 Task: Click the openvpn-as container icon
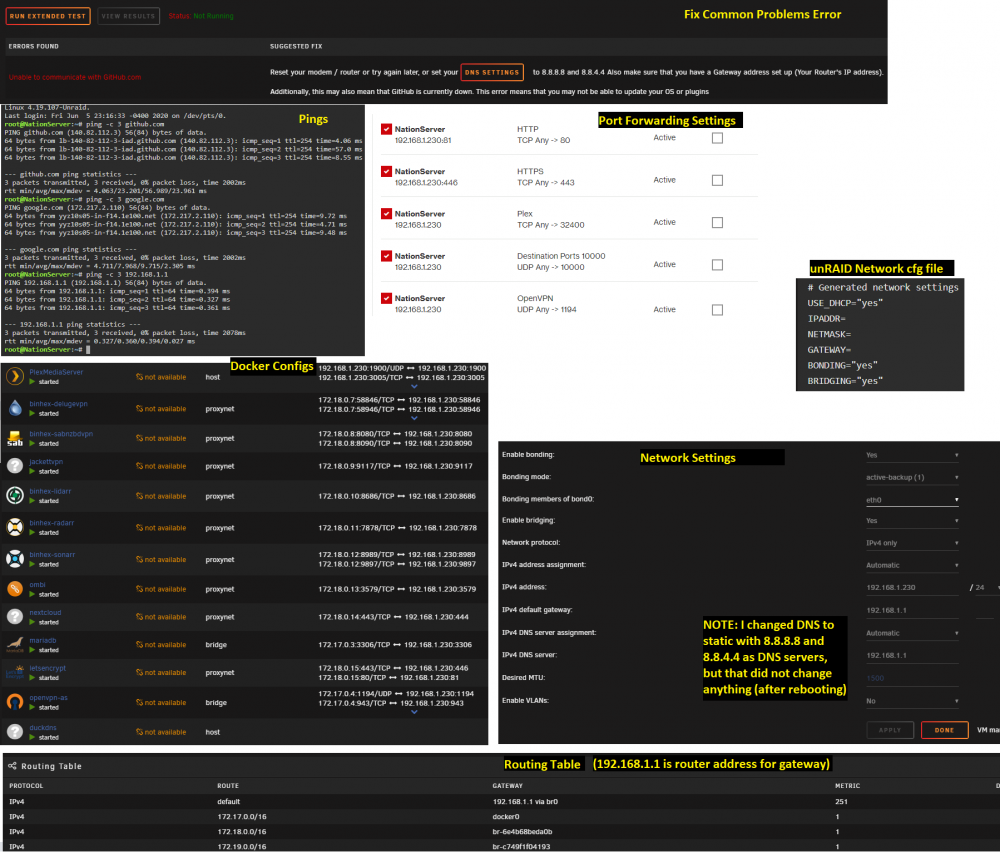(x=15, y=702)
